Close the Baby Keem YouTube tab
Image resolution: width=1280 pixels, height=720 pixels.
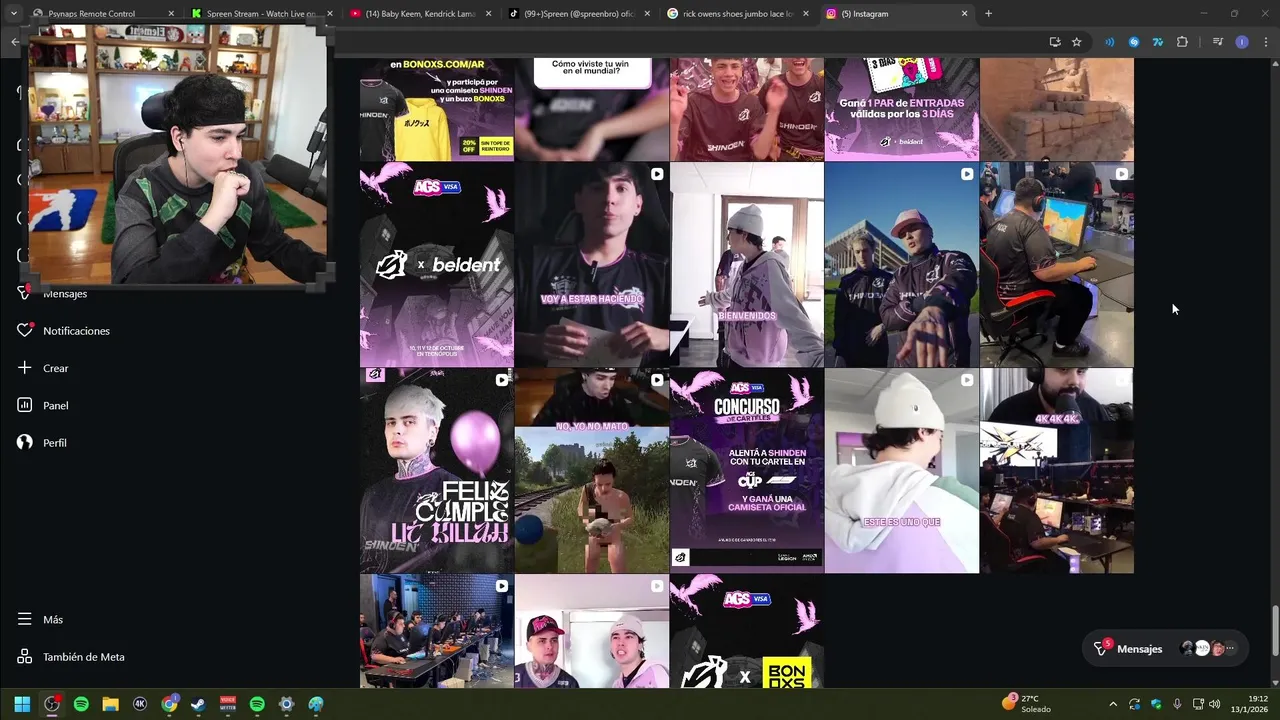(487, 14)
